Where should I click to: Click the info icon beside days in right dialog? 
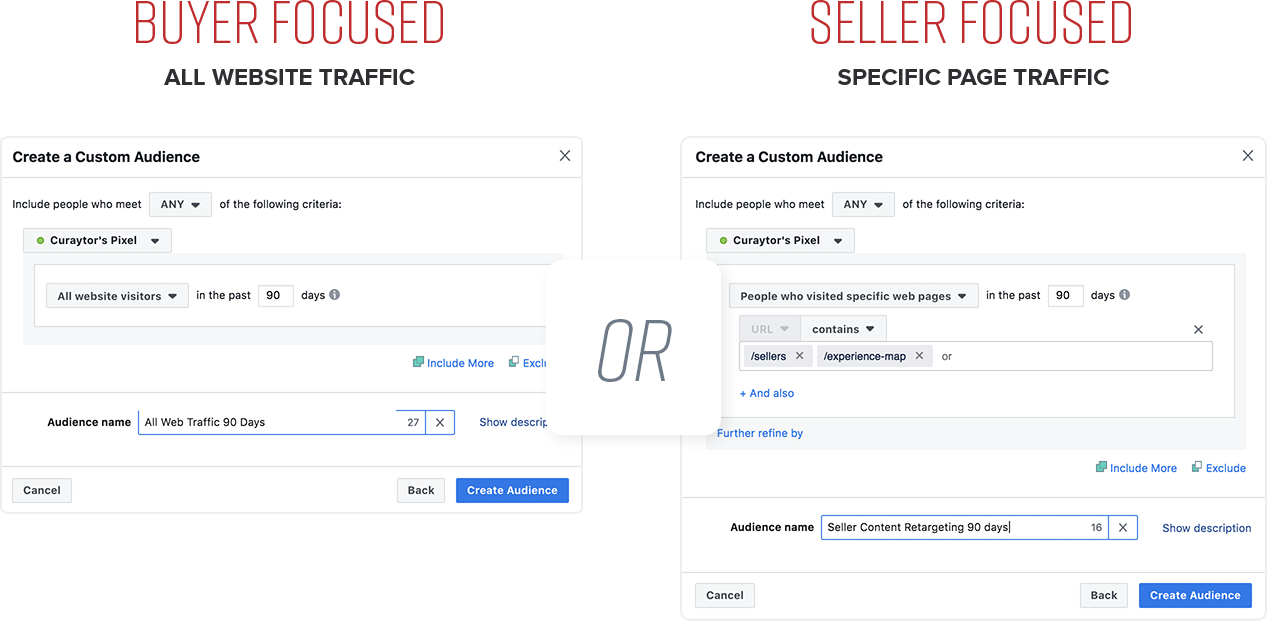coord(1125,295)
